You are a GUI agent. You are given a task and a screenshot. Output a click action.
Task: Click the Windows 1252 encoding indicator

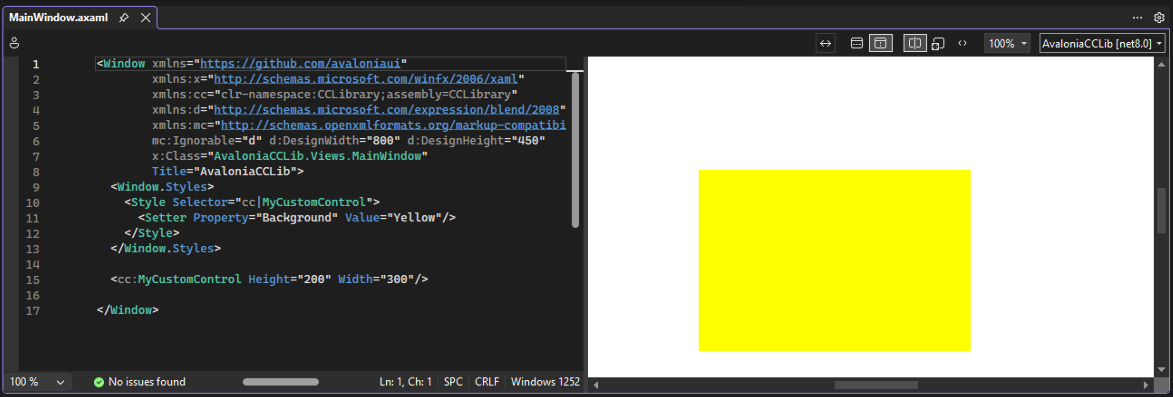(x=545, y=382)
